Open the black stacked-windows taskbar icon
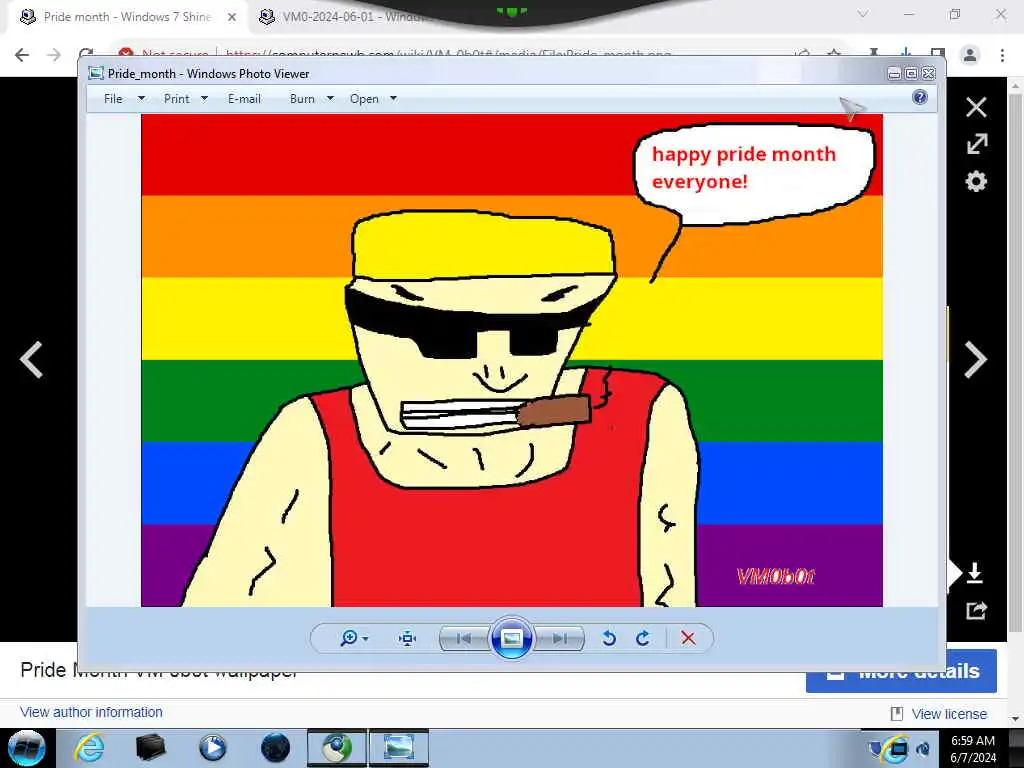 (150, 748)
